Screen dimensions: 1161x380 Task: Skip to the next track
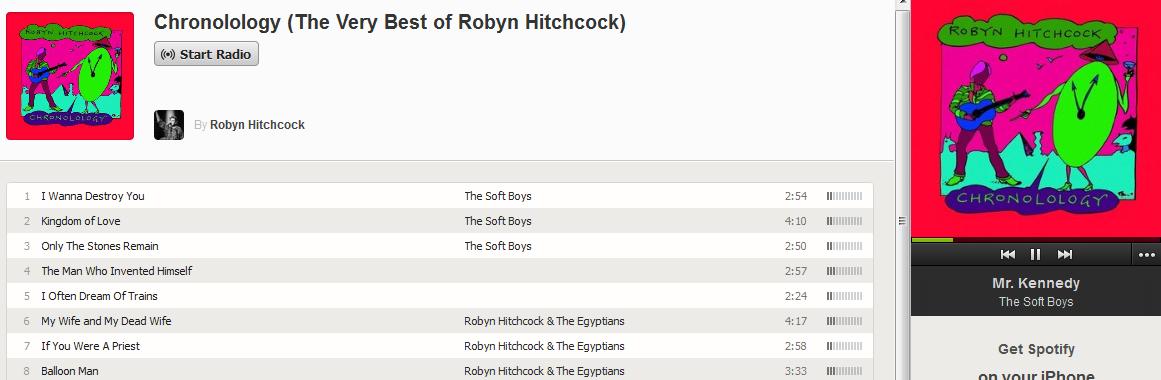point(1065,255)
